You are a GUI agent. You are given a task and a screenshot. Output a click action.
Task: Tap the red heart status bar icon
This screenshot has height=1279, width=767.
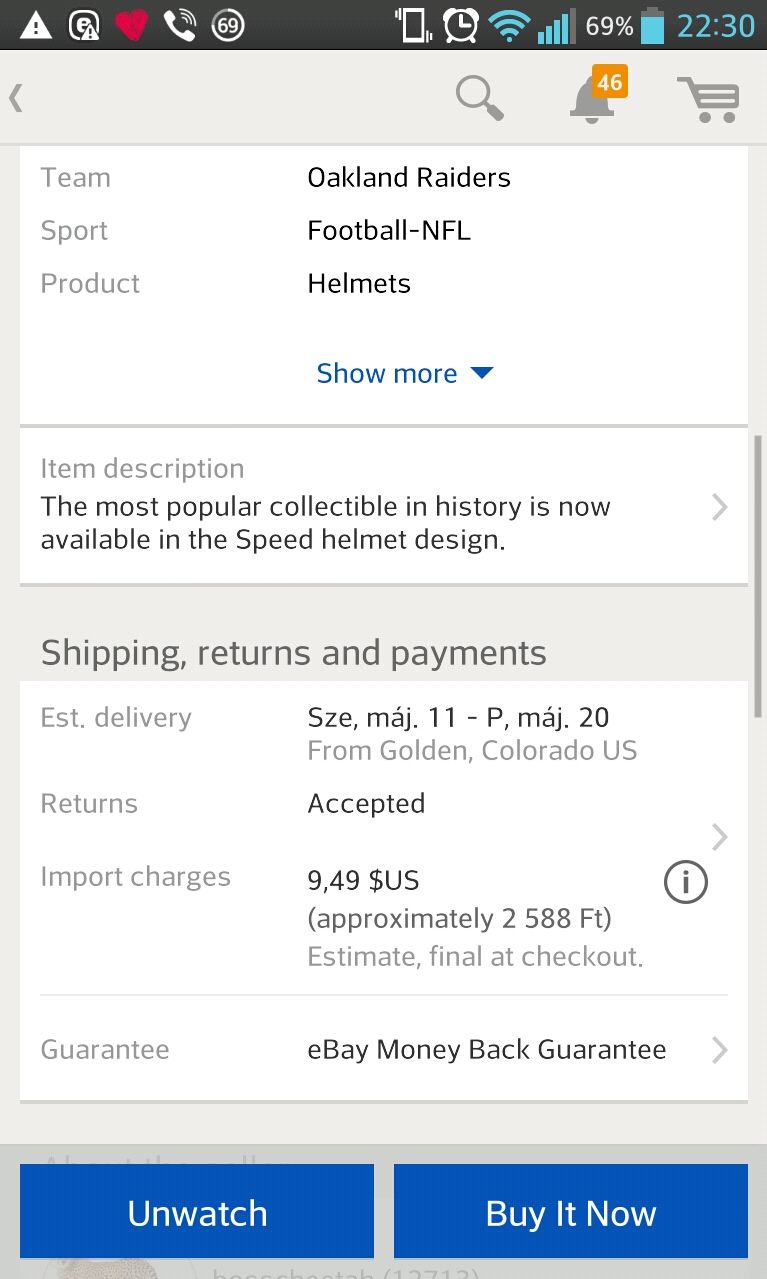pyautogui.click(x=132, y=25)
